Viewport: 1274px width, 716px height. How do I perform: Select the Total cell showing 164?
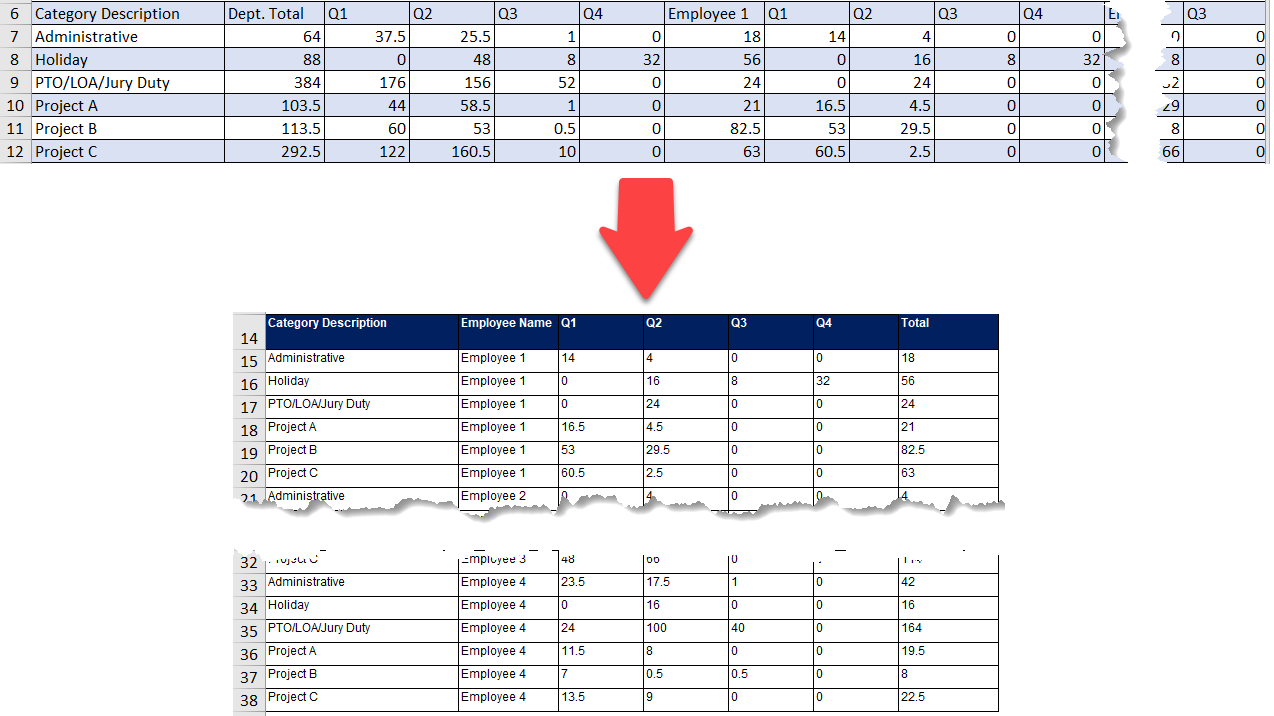pos(947,629)
